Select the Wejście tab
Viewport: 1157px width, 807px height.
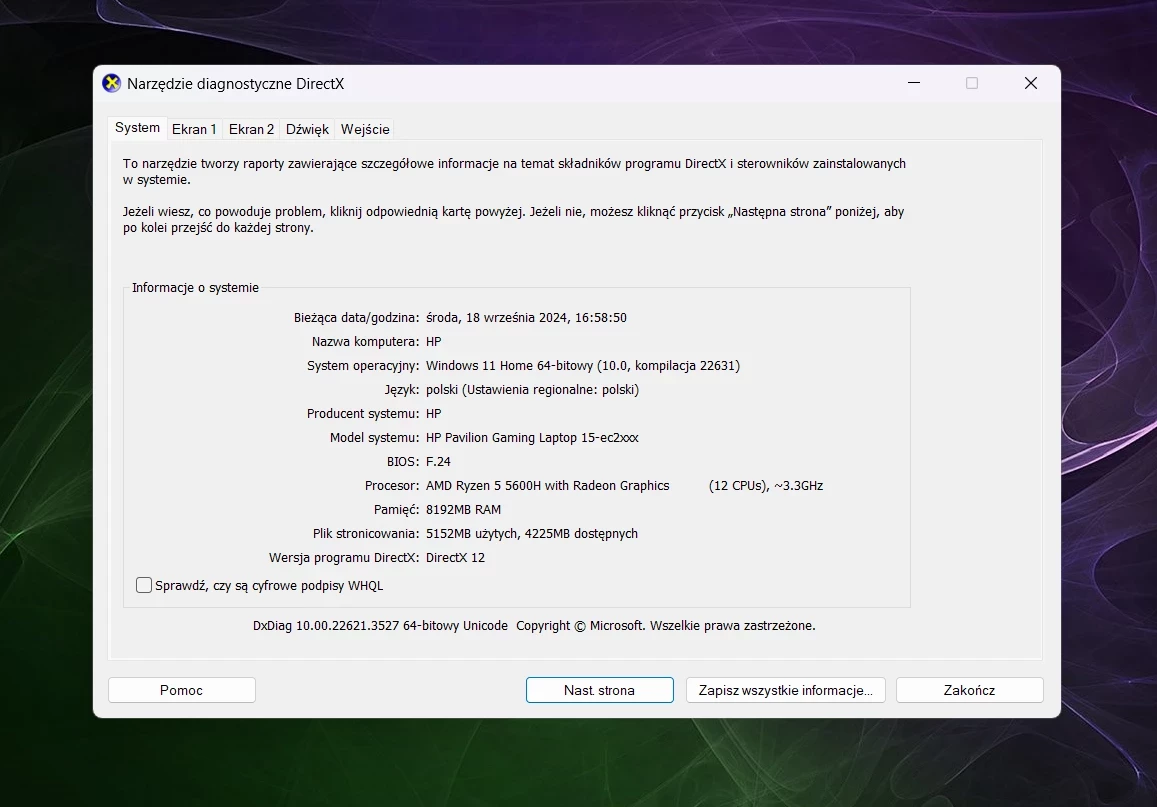(x=365, y=129)
